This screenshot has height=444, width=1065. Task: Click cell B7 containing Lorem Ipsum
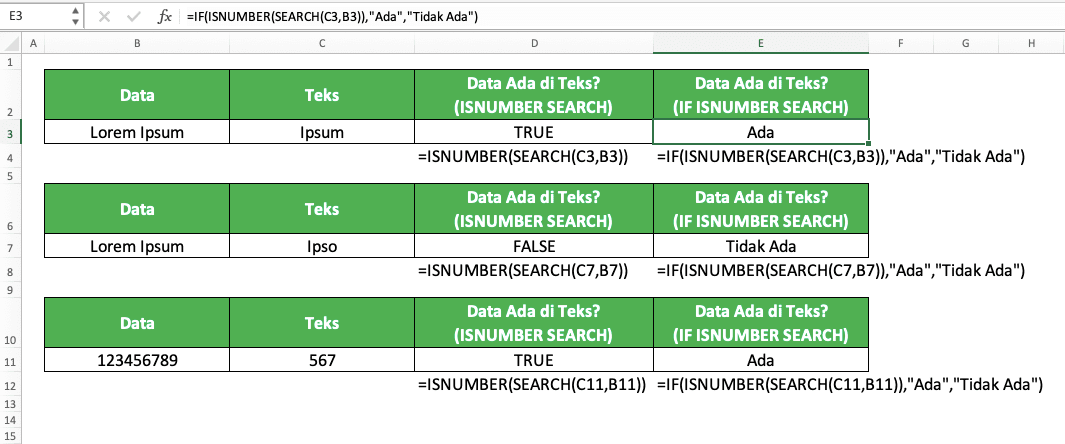pyautogui.click(x=137, y=246)
